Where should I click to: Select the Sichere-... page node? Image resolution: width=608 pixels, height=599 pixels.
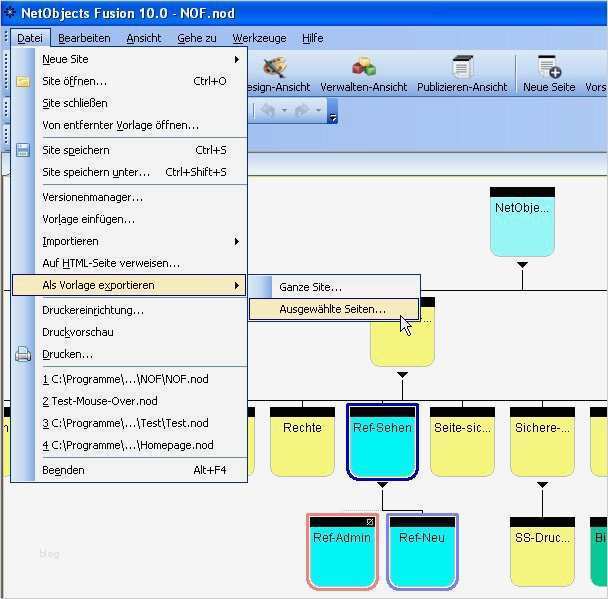[542, 442]
